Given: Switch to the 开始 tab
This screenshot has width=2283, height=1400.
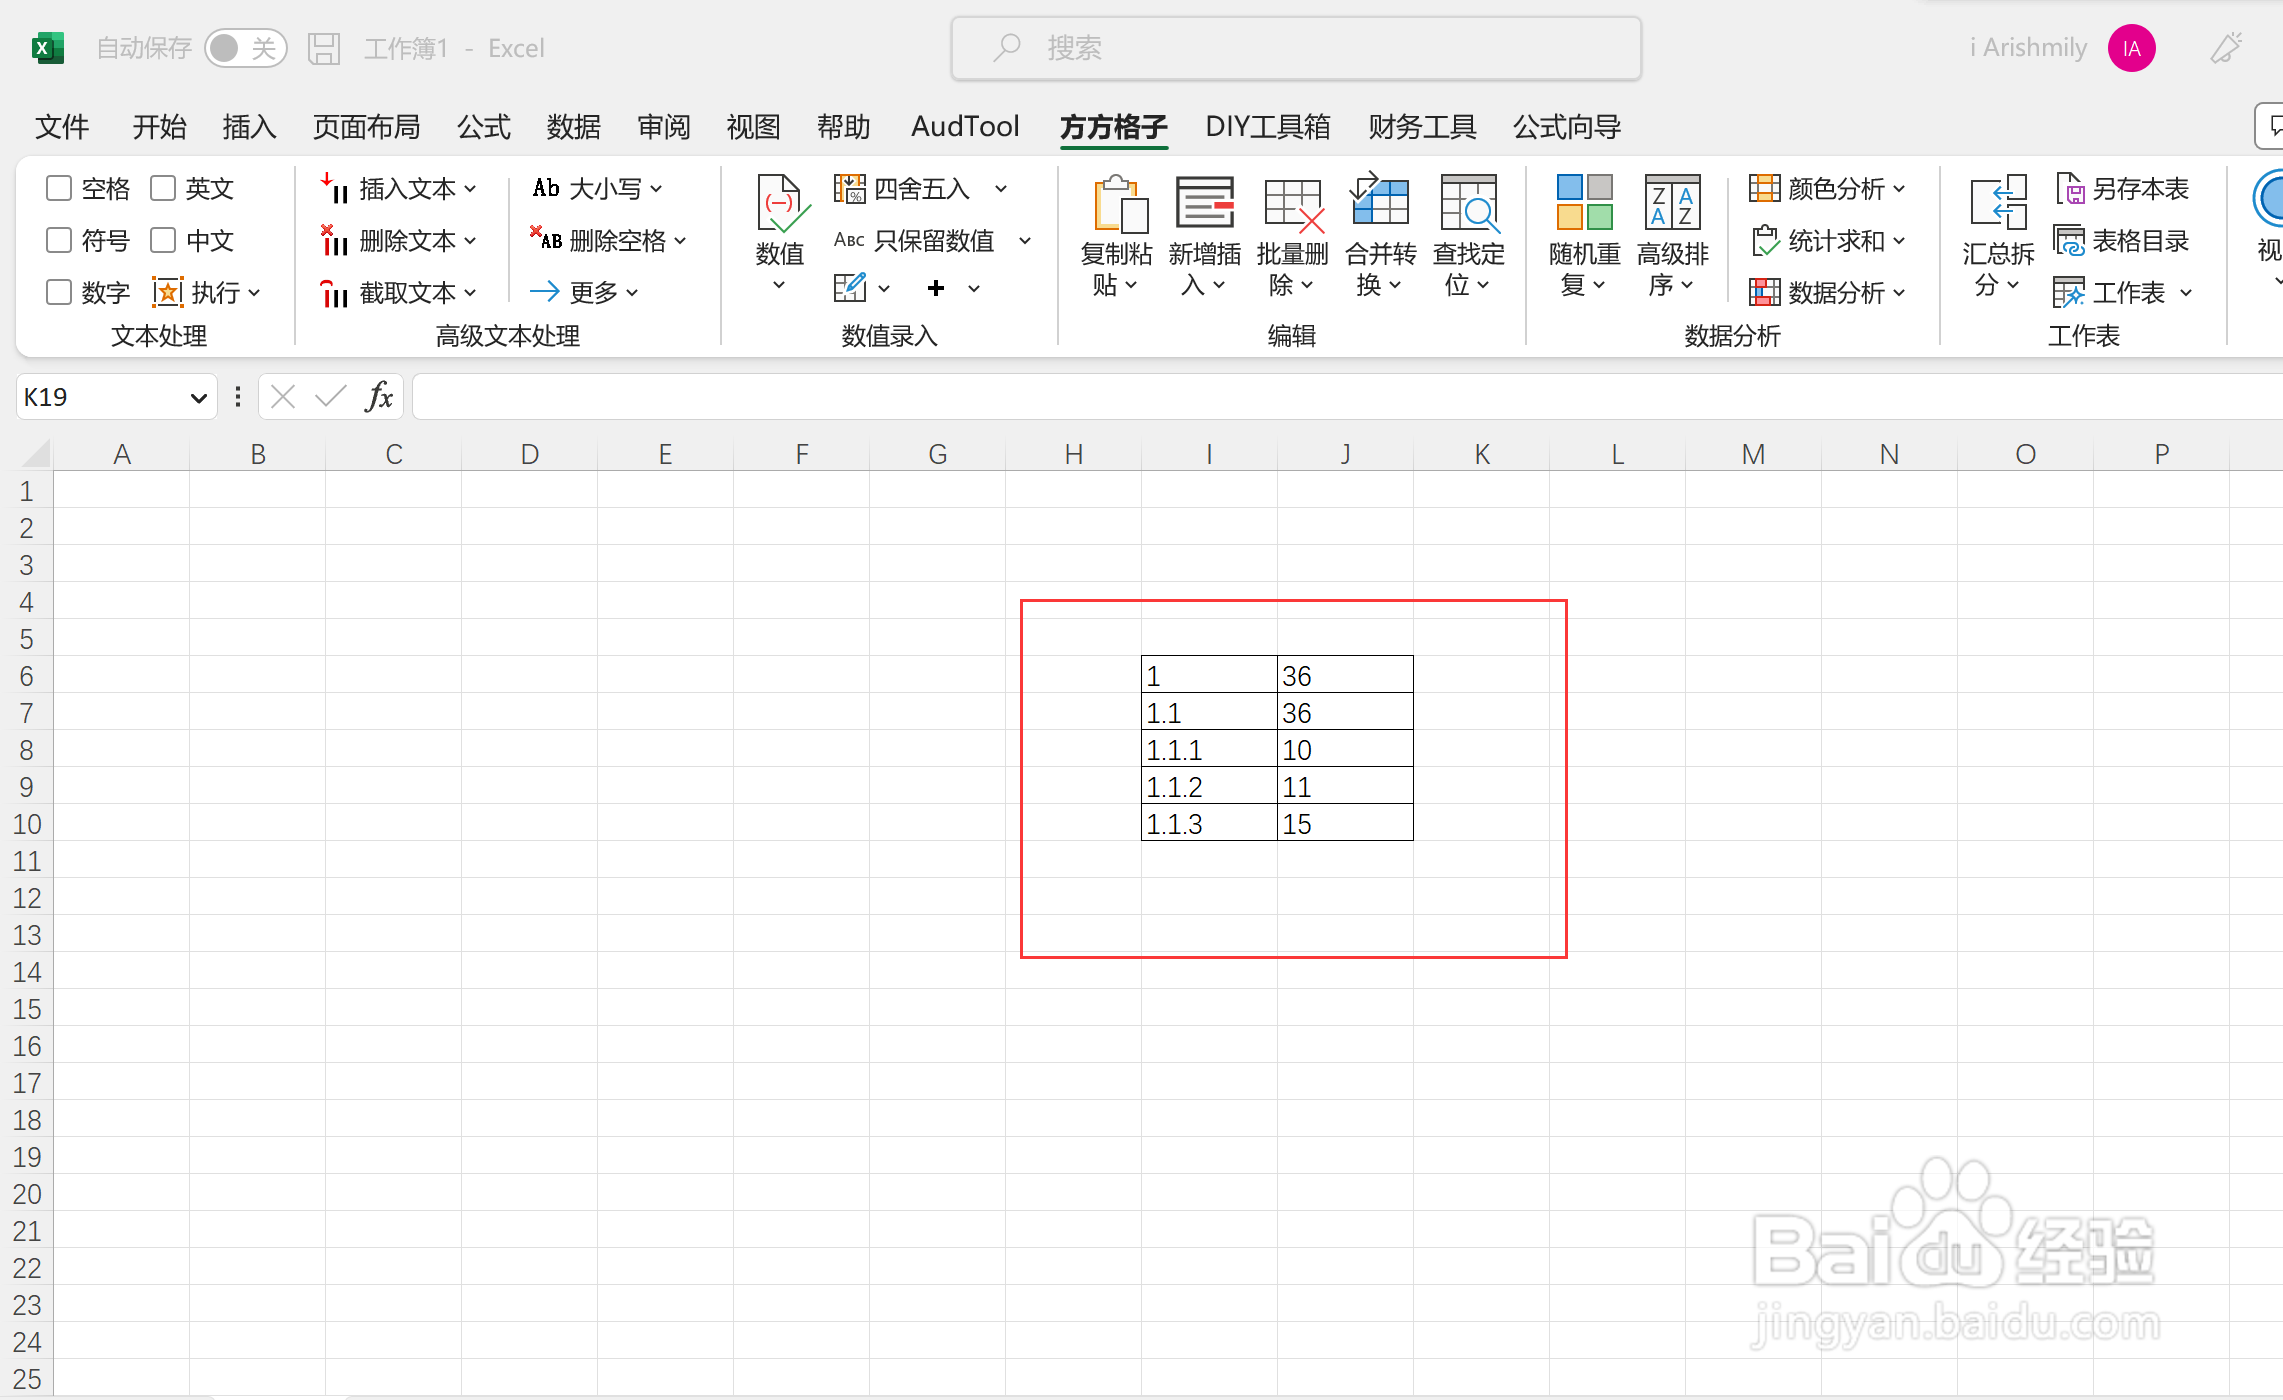Looking at the screenshot, I should 160,127.
